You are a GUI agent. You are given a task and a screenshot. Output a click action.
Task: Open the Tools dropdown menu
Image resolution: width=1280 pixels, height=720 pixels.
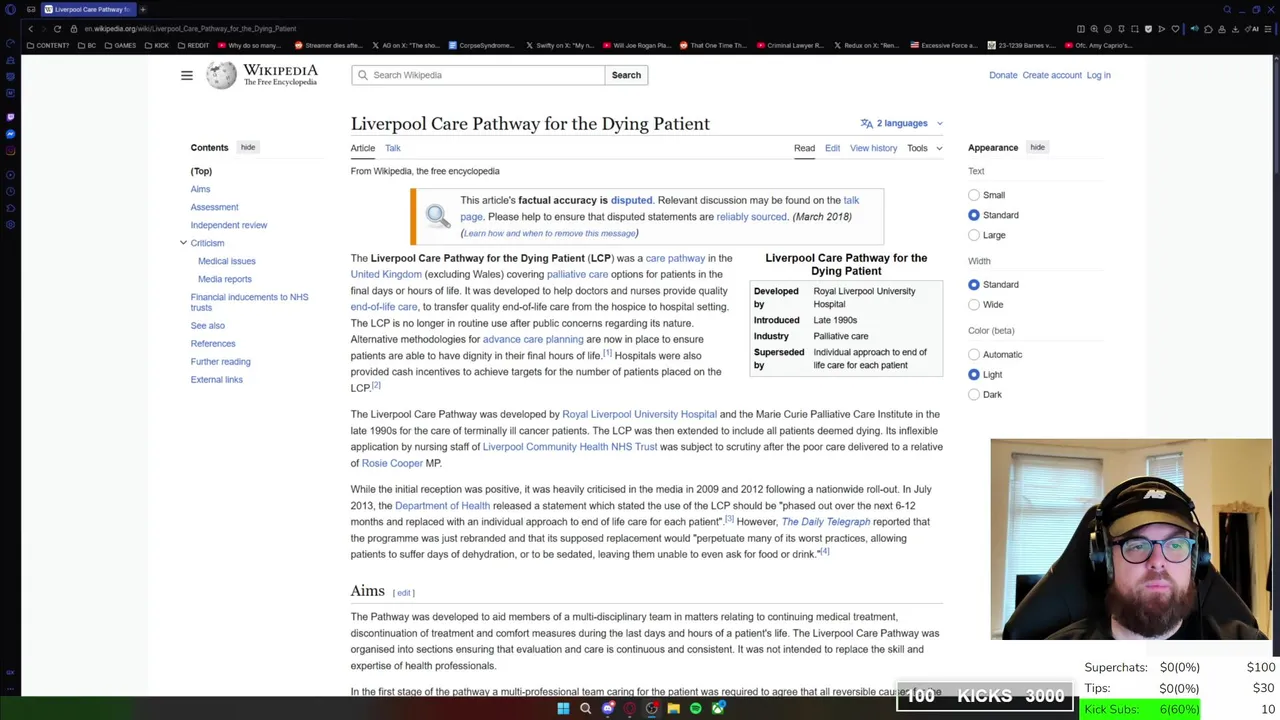click(924, 148)
